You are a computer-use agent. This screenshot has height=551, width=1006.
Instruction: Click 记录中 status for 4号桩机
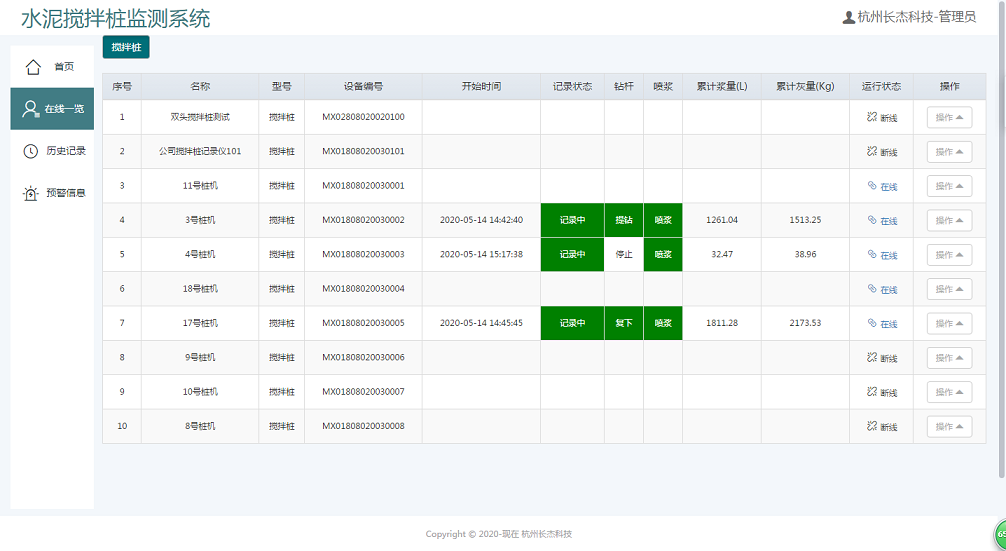pyautogui.click(x=572, y=254)
